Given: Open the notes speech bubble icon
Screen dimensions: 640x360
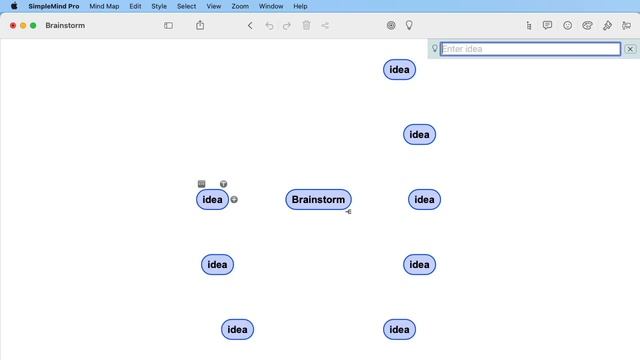Looking at the screenshot, I should pos(547,25).
